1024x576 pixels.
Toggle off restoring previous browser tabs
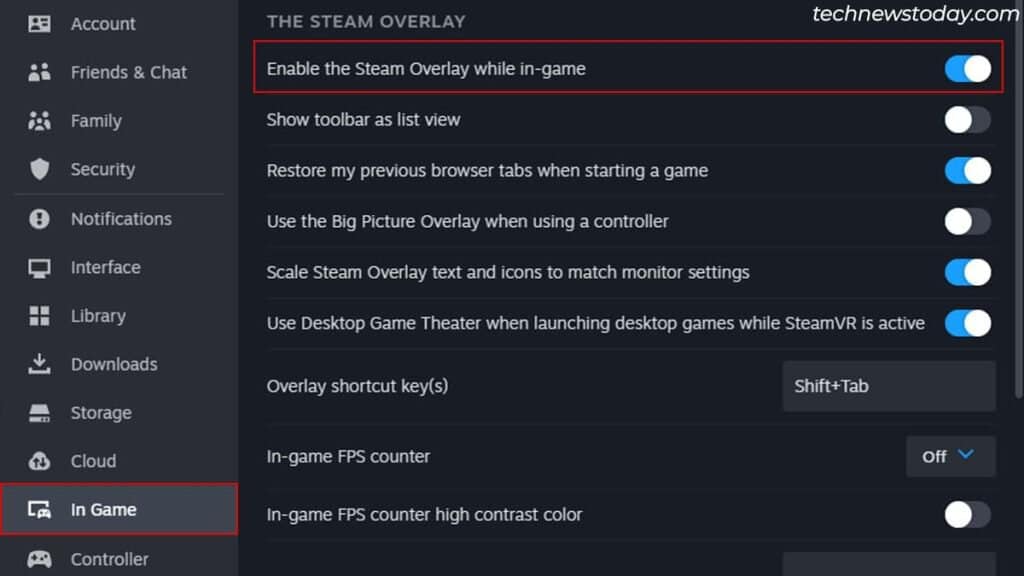(965, 170)
